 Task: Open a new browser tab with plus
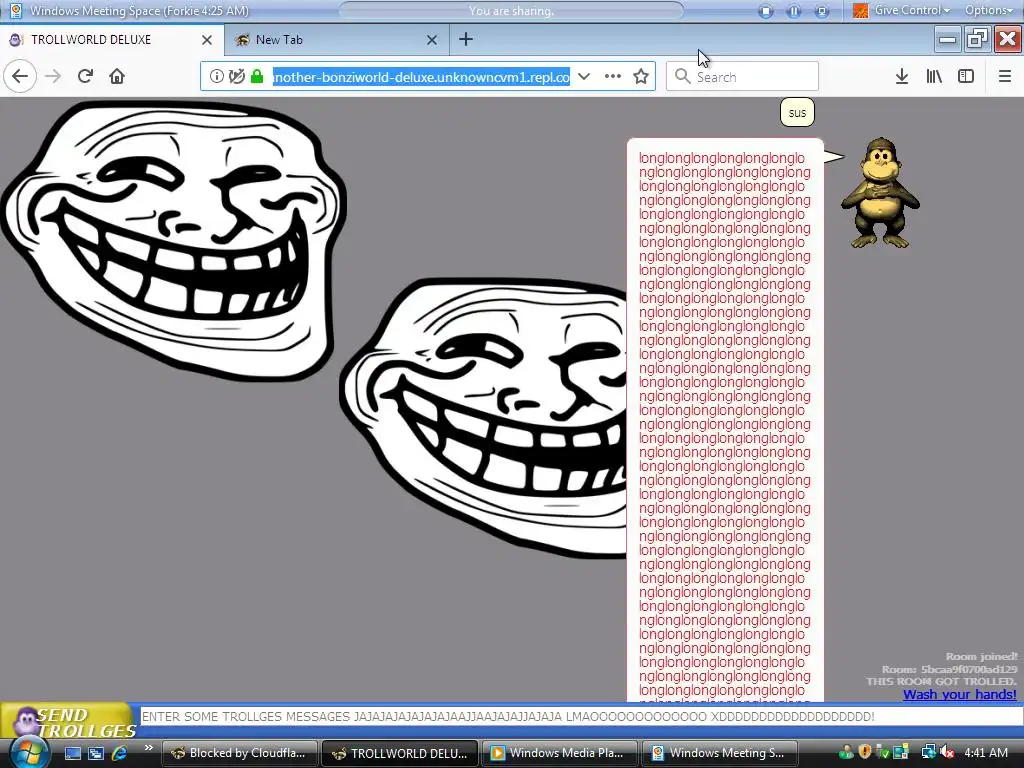coord(466,39)
